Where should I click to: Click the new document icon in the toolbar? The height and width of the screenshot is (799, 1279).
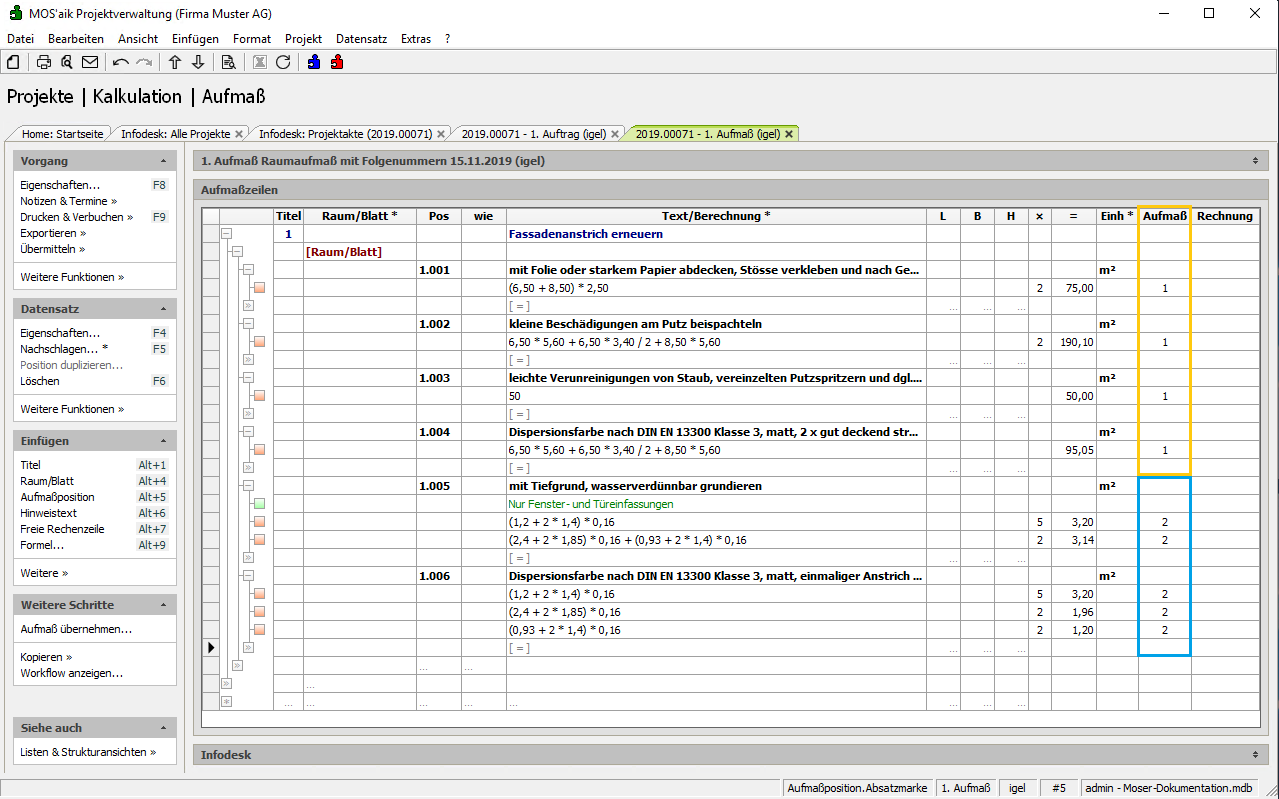pos(13,62)
